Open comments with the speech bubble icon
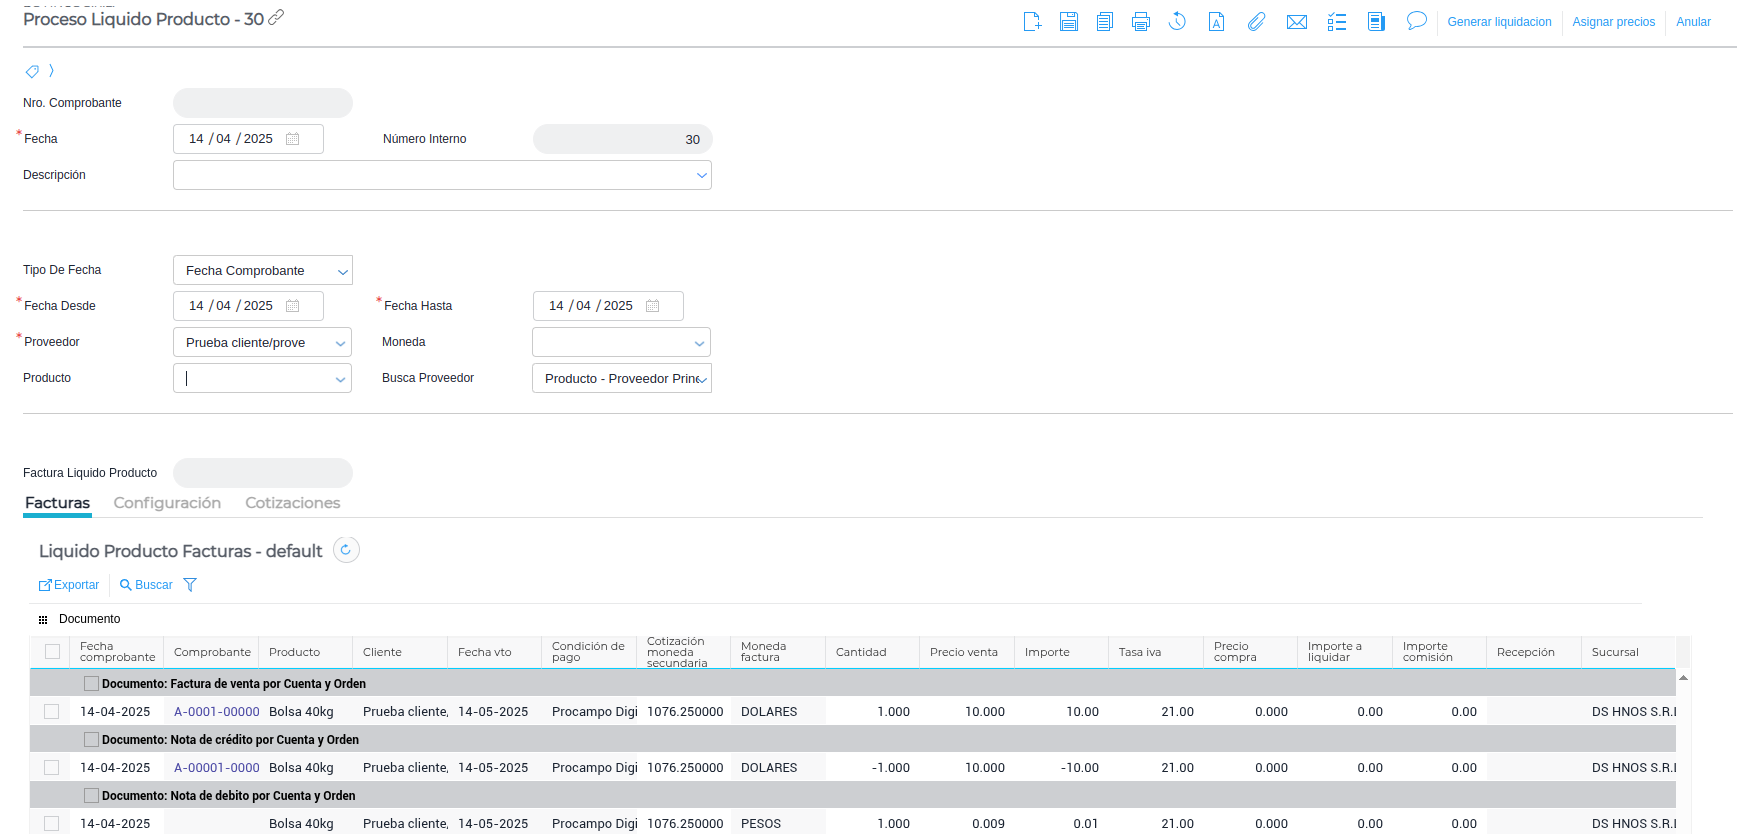This screenshot has width=1737, height=834. (x=1416, y=21)
